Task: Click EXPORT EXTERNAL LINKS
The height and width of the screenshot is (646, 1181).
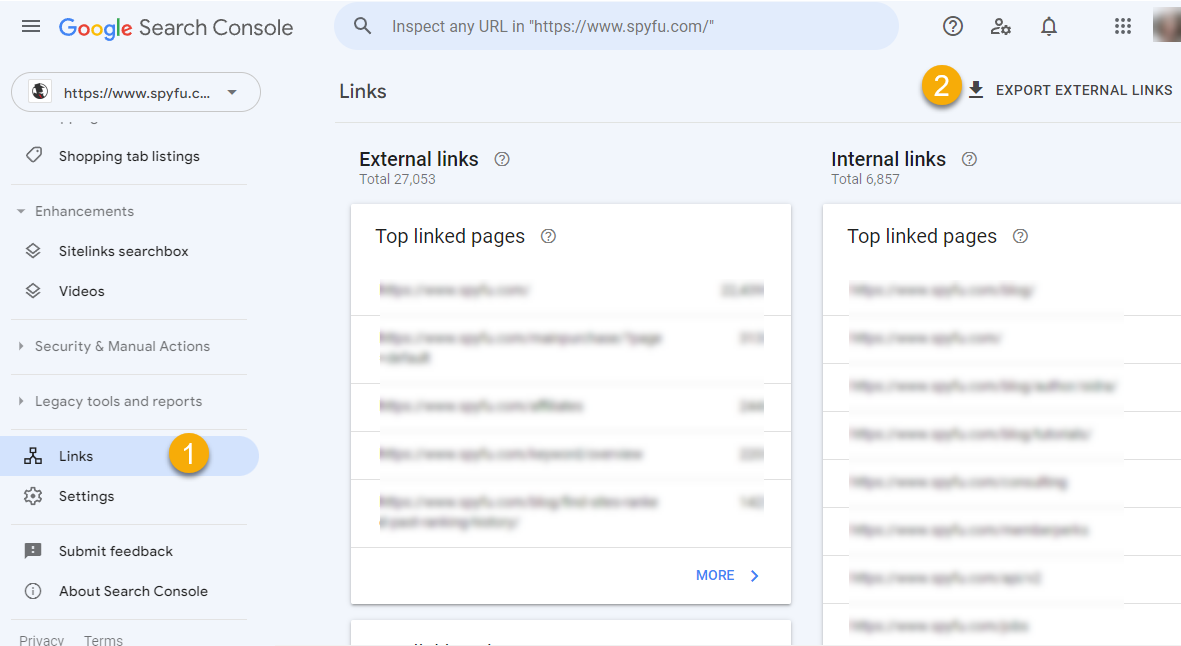Action: pyautogui.click(x=1084, y=90)
